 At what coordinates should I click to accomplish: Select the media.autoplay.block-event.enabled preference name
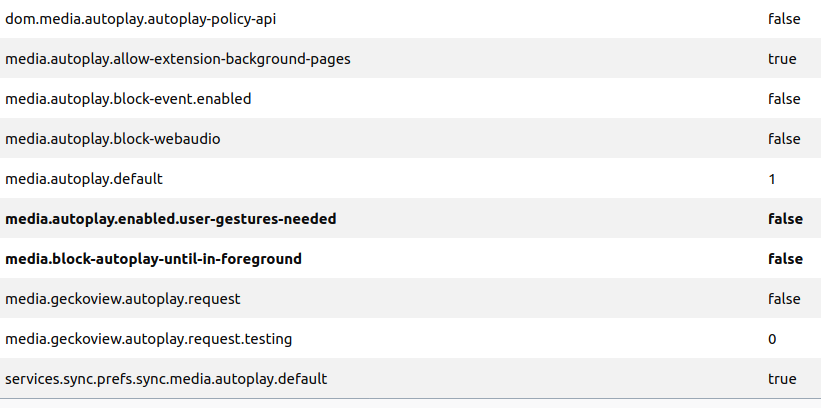tap(128, 99)
